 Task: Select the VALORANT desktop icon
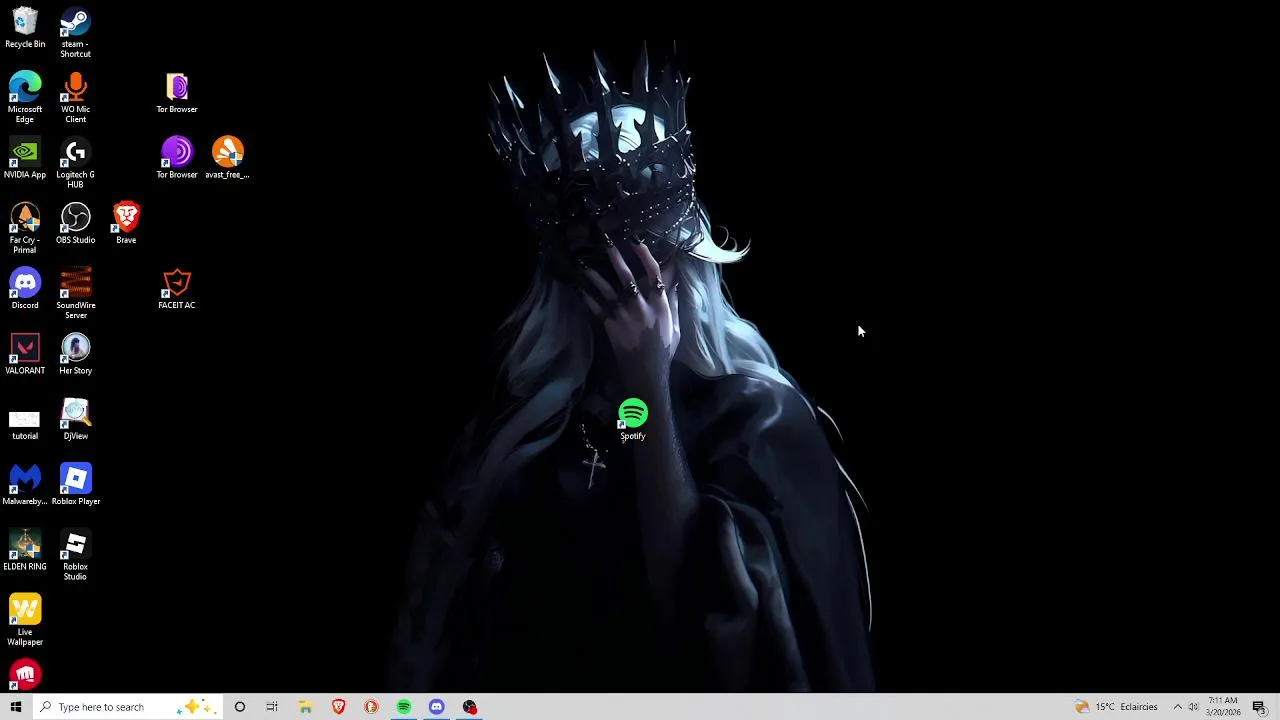pyautogui.click(x=25, y=354)
